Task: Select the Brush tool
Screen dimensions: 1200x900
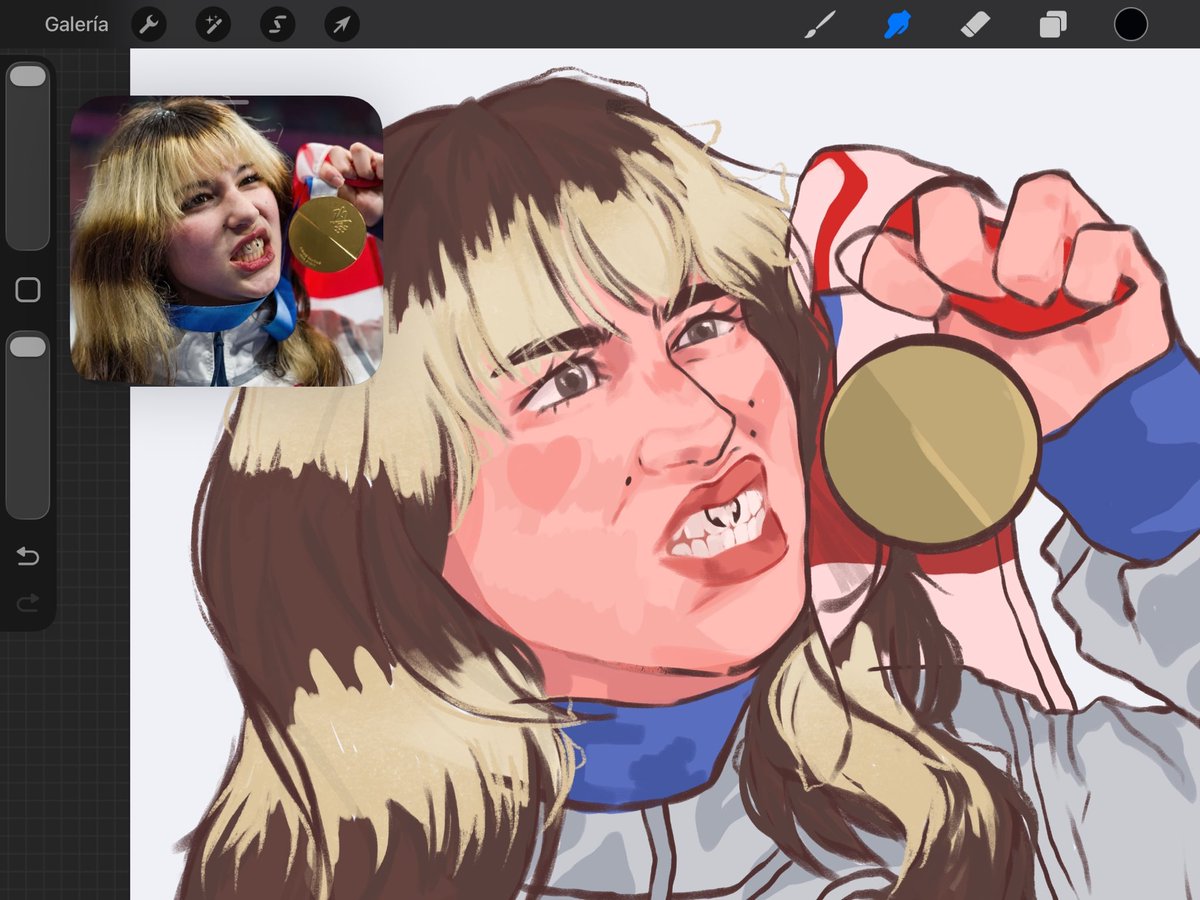Action: coord(819,24)
